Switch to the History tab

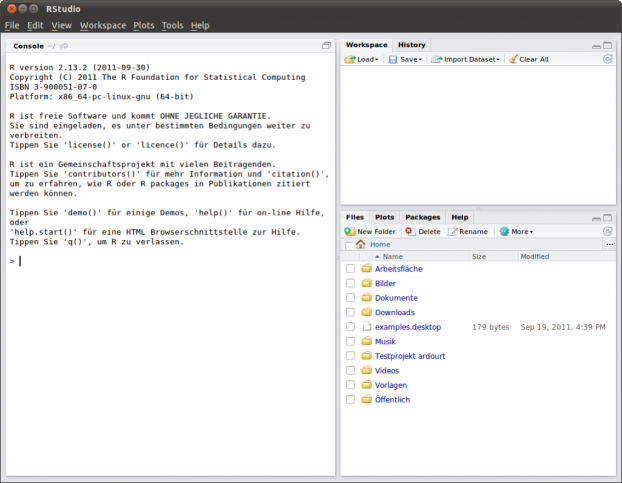pos(411,45)
